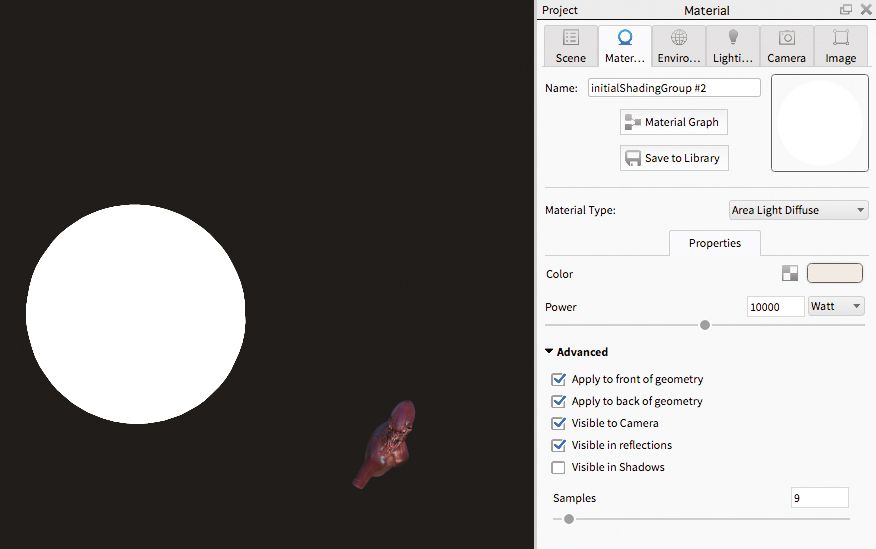Viewport: 876px width, 549px height.
Task: Open the Material Type dropdown
Action: [798, 210]
